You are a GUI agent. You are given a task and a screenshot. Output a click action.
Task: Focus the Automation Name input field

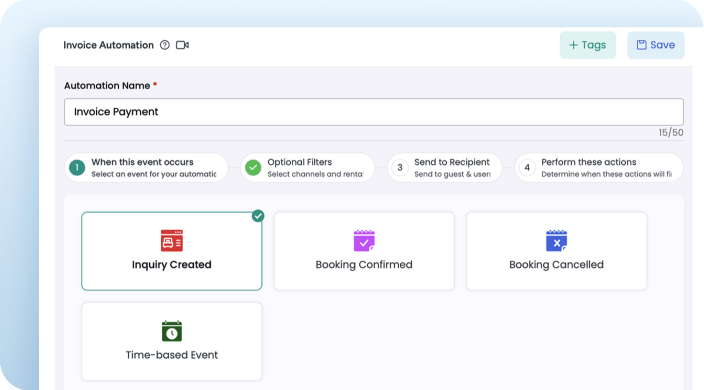374,112
